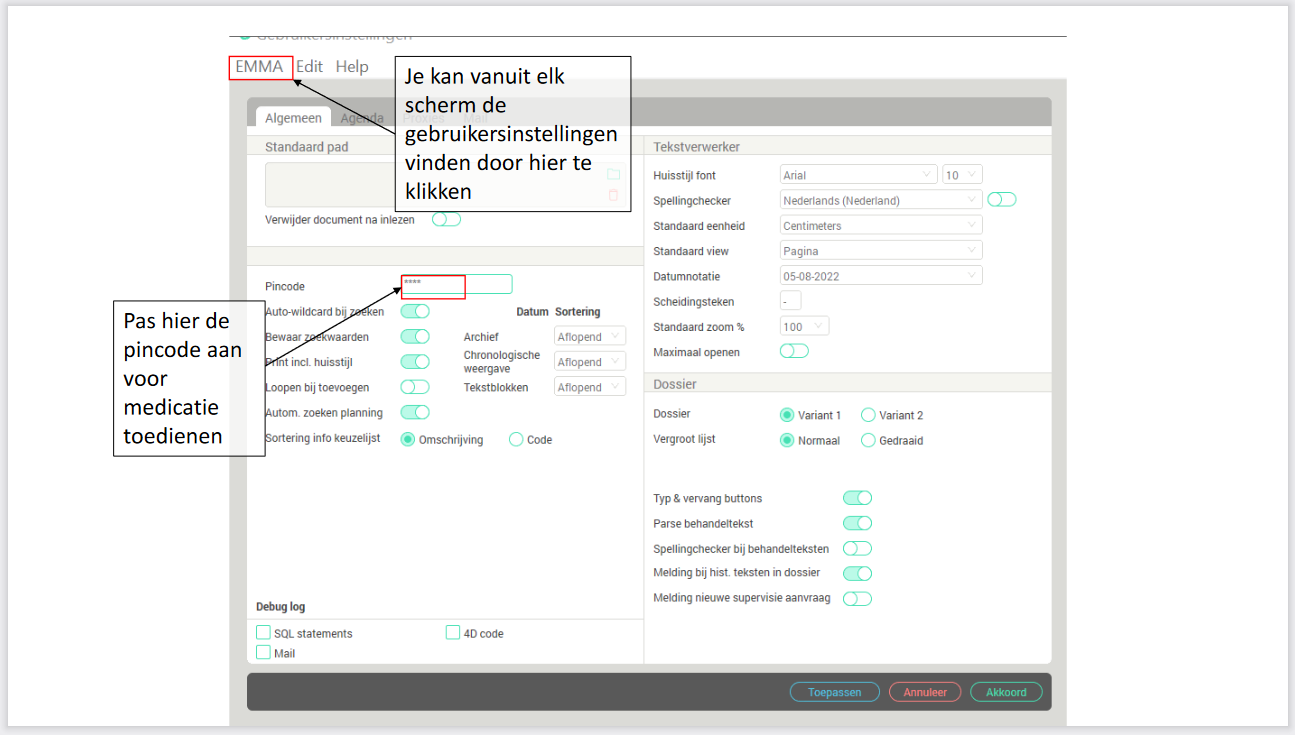This screenshot has height=735, width=1295.
Task: Select Gedraaid for Vergroot lijst
Action: 867,440
